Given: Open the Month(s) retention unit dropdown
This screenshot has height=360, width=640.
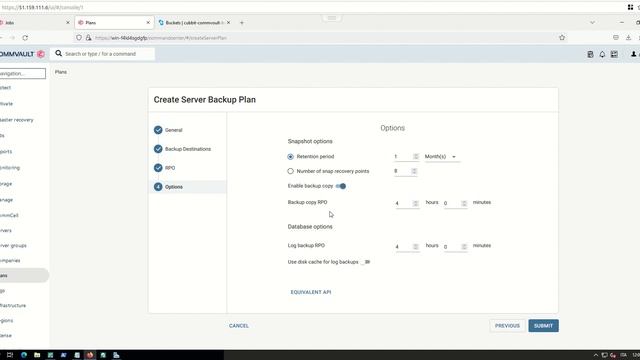Looking at the screenshot, I should coord(442,157).
